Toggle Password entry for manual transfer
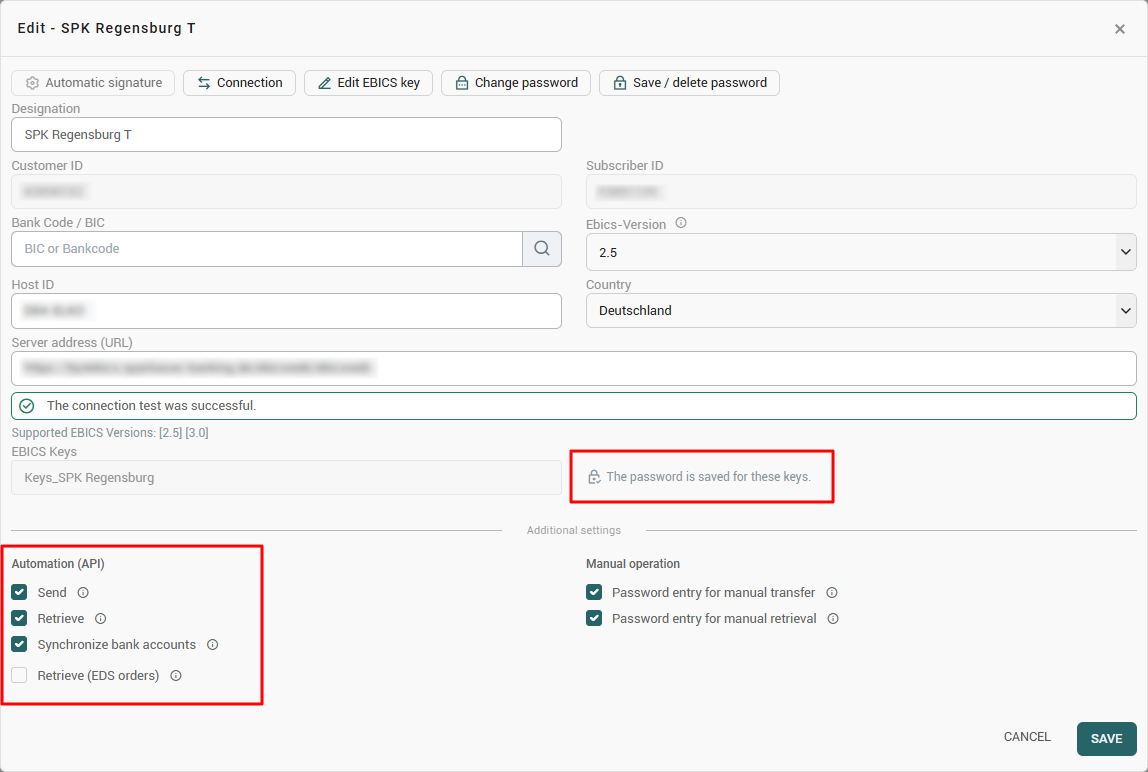This screenshot has height=772, width=1148. pyautogui.click(x=594, y=592)
